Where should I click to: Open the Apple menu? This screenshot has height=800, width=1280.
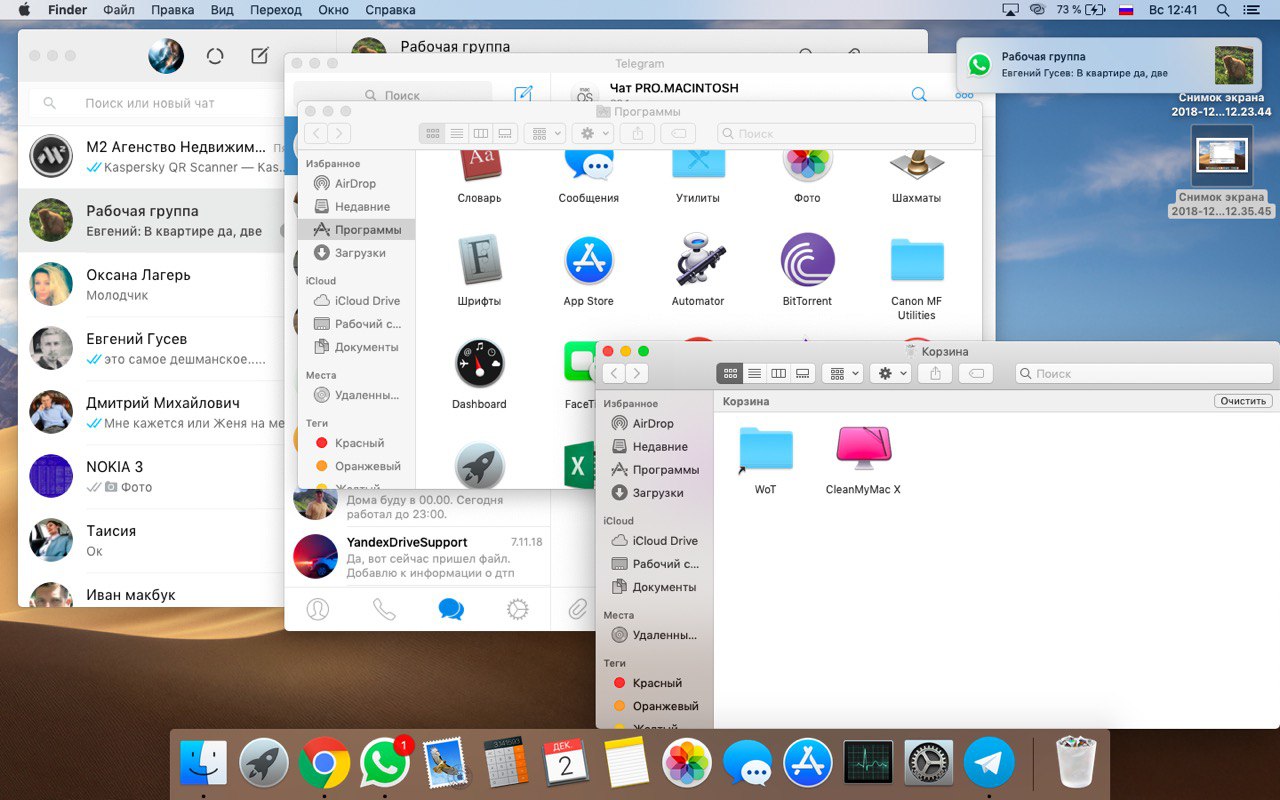(24, 10)
